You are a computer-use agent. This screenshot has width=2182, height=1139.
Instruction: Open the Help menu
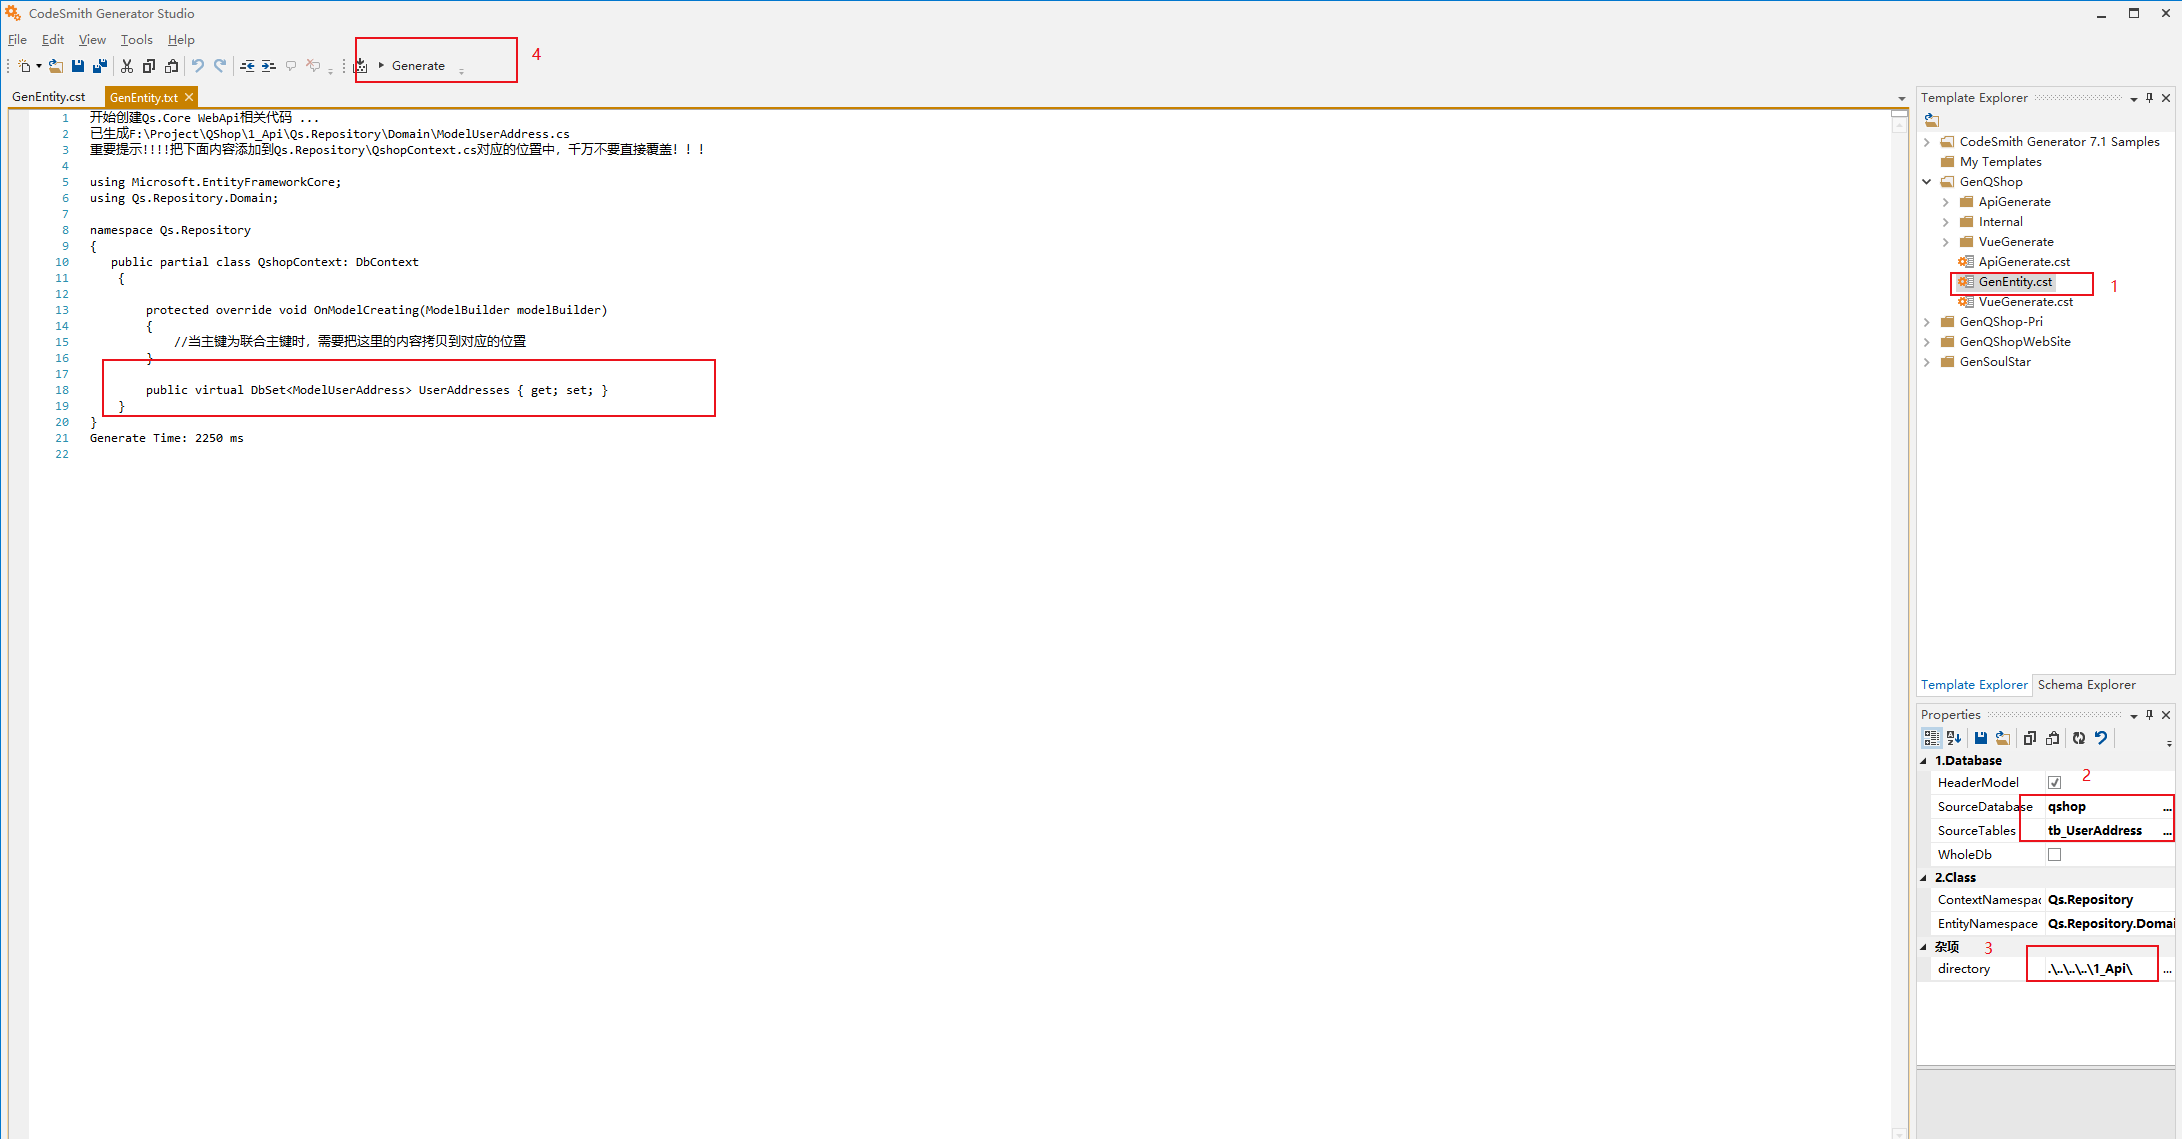tap(181, 40)
